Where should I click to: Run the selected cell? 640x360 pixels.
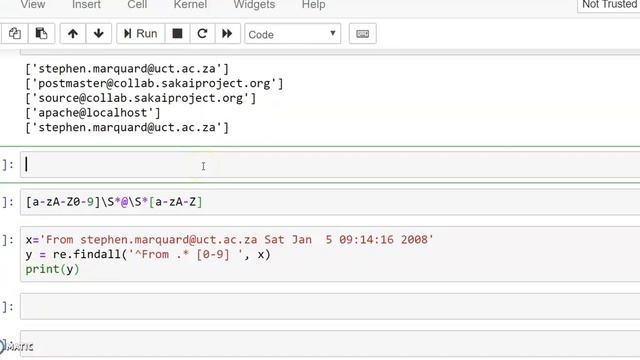[x=141, y=33]
